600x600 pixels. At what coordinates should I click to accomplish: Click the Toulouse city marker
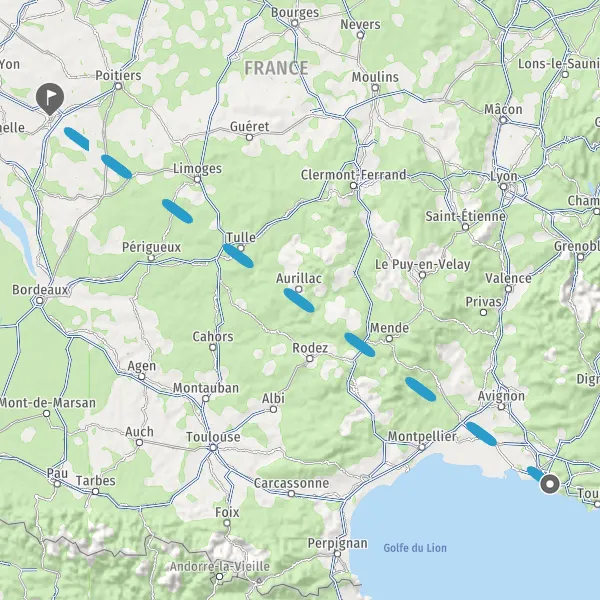(214, 448)
